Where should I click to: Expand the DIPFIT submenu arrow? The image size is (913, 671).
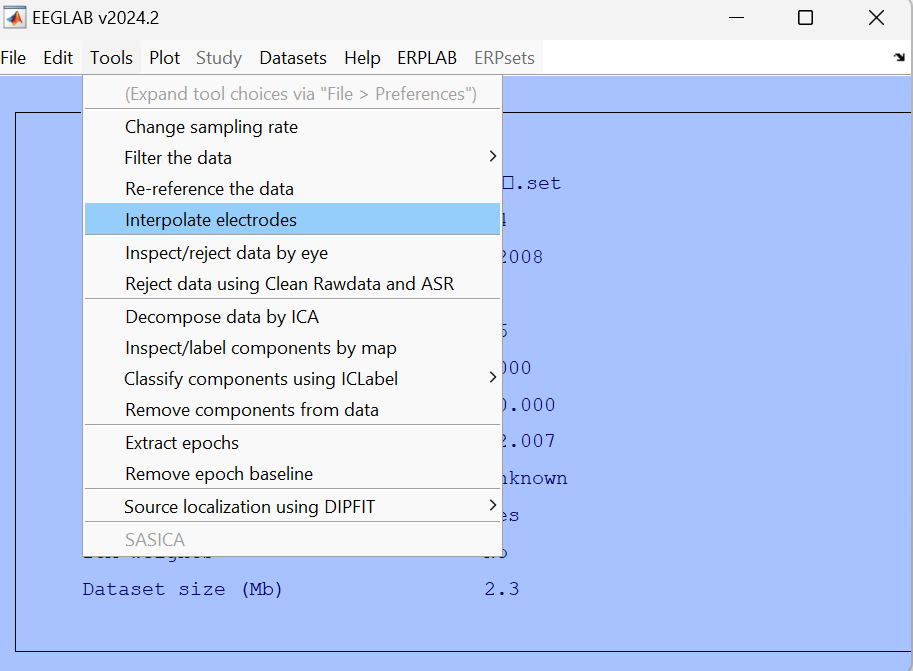coord(493,505)
